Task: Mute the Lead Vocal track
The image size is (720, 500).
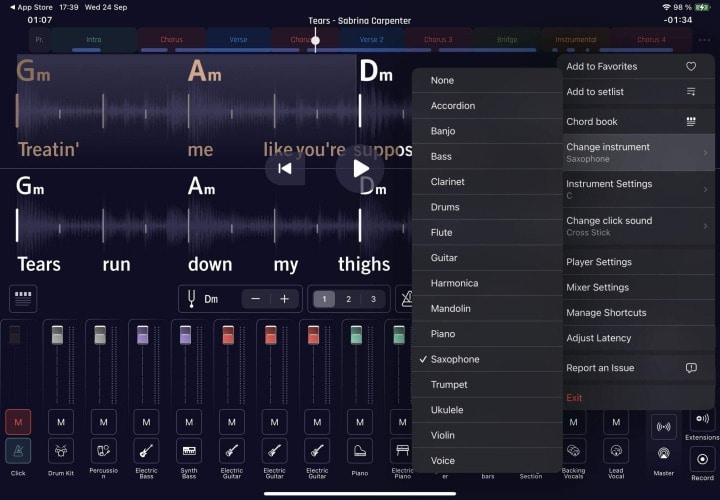Action: [x=616, y=422]
